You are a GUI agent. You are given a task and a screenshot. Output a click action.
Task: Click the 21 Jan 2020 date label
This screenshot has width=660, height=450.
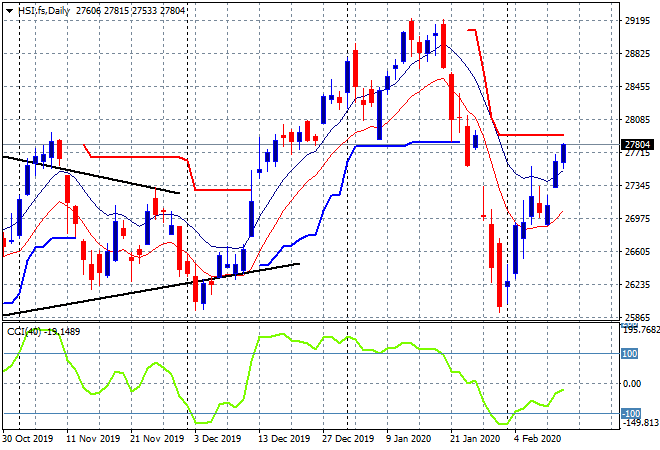click(475, 439)
